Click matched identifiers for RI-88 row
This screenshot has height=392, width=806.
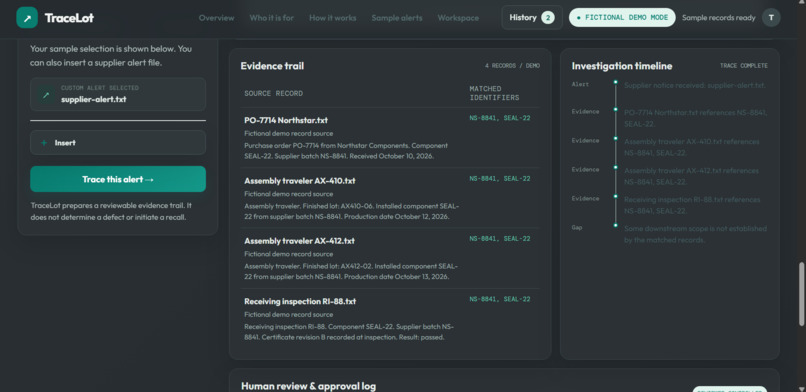pyautogui.click(x=500, y=300)
